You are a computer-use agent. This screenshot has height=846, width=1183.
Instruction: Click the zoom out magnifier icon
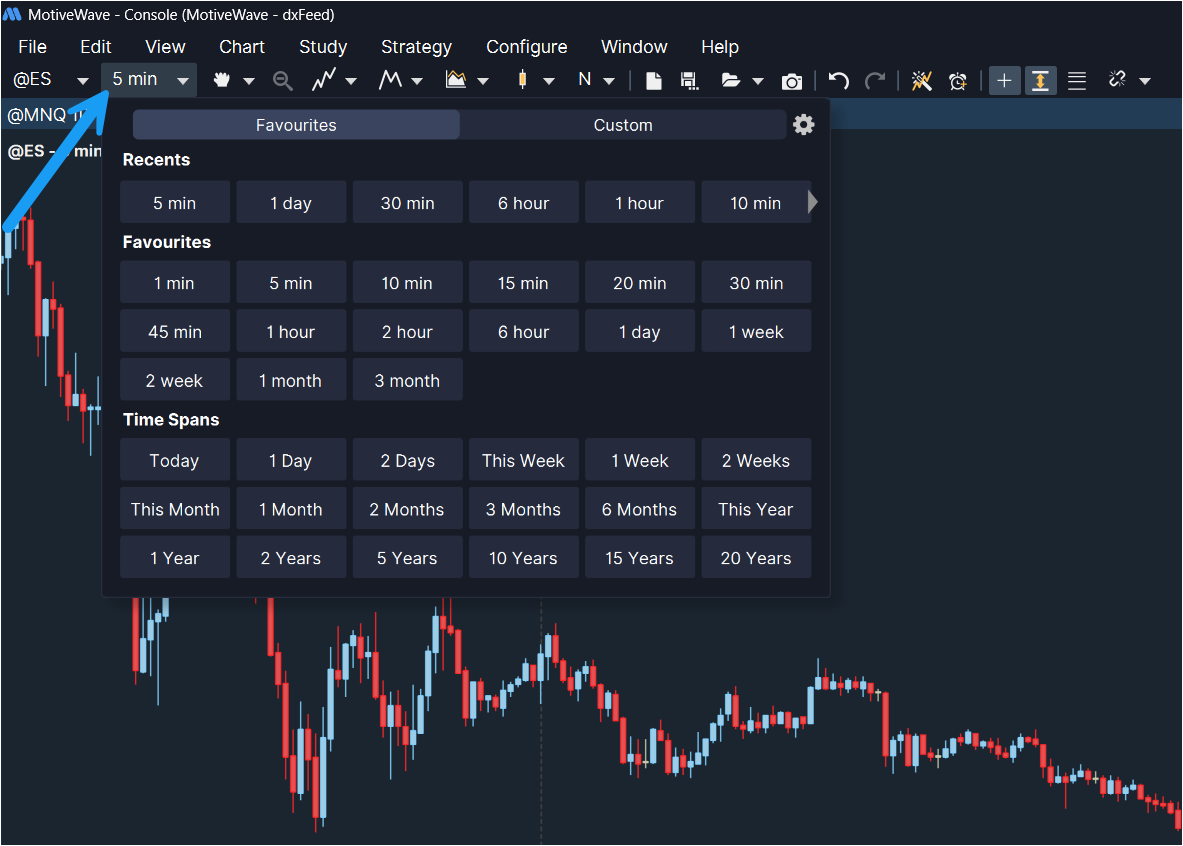point(283,81)
